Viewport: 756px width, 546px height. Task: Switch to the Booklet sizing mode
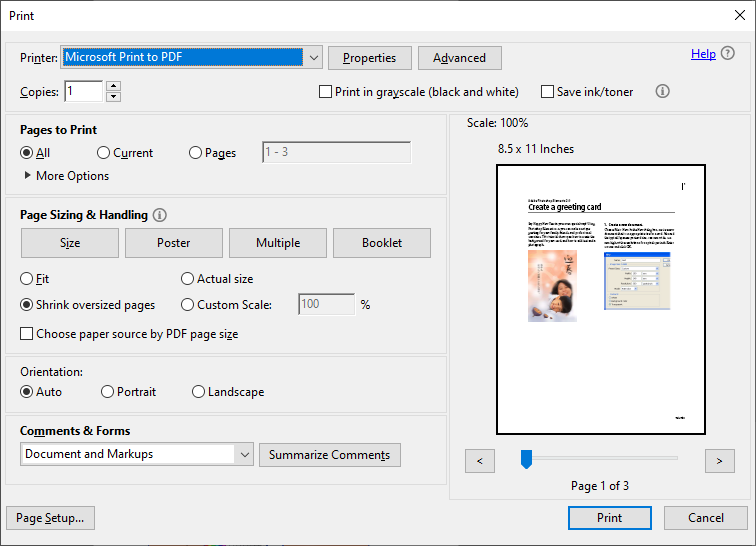[x=382, y=243]
